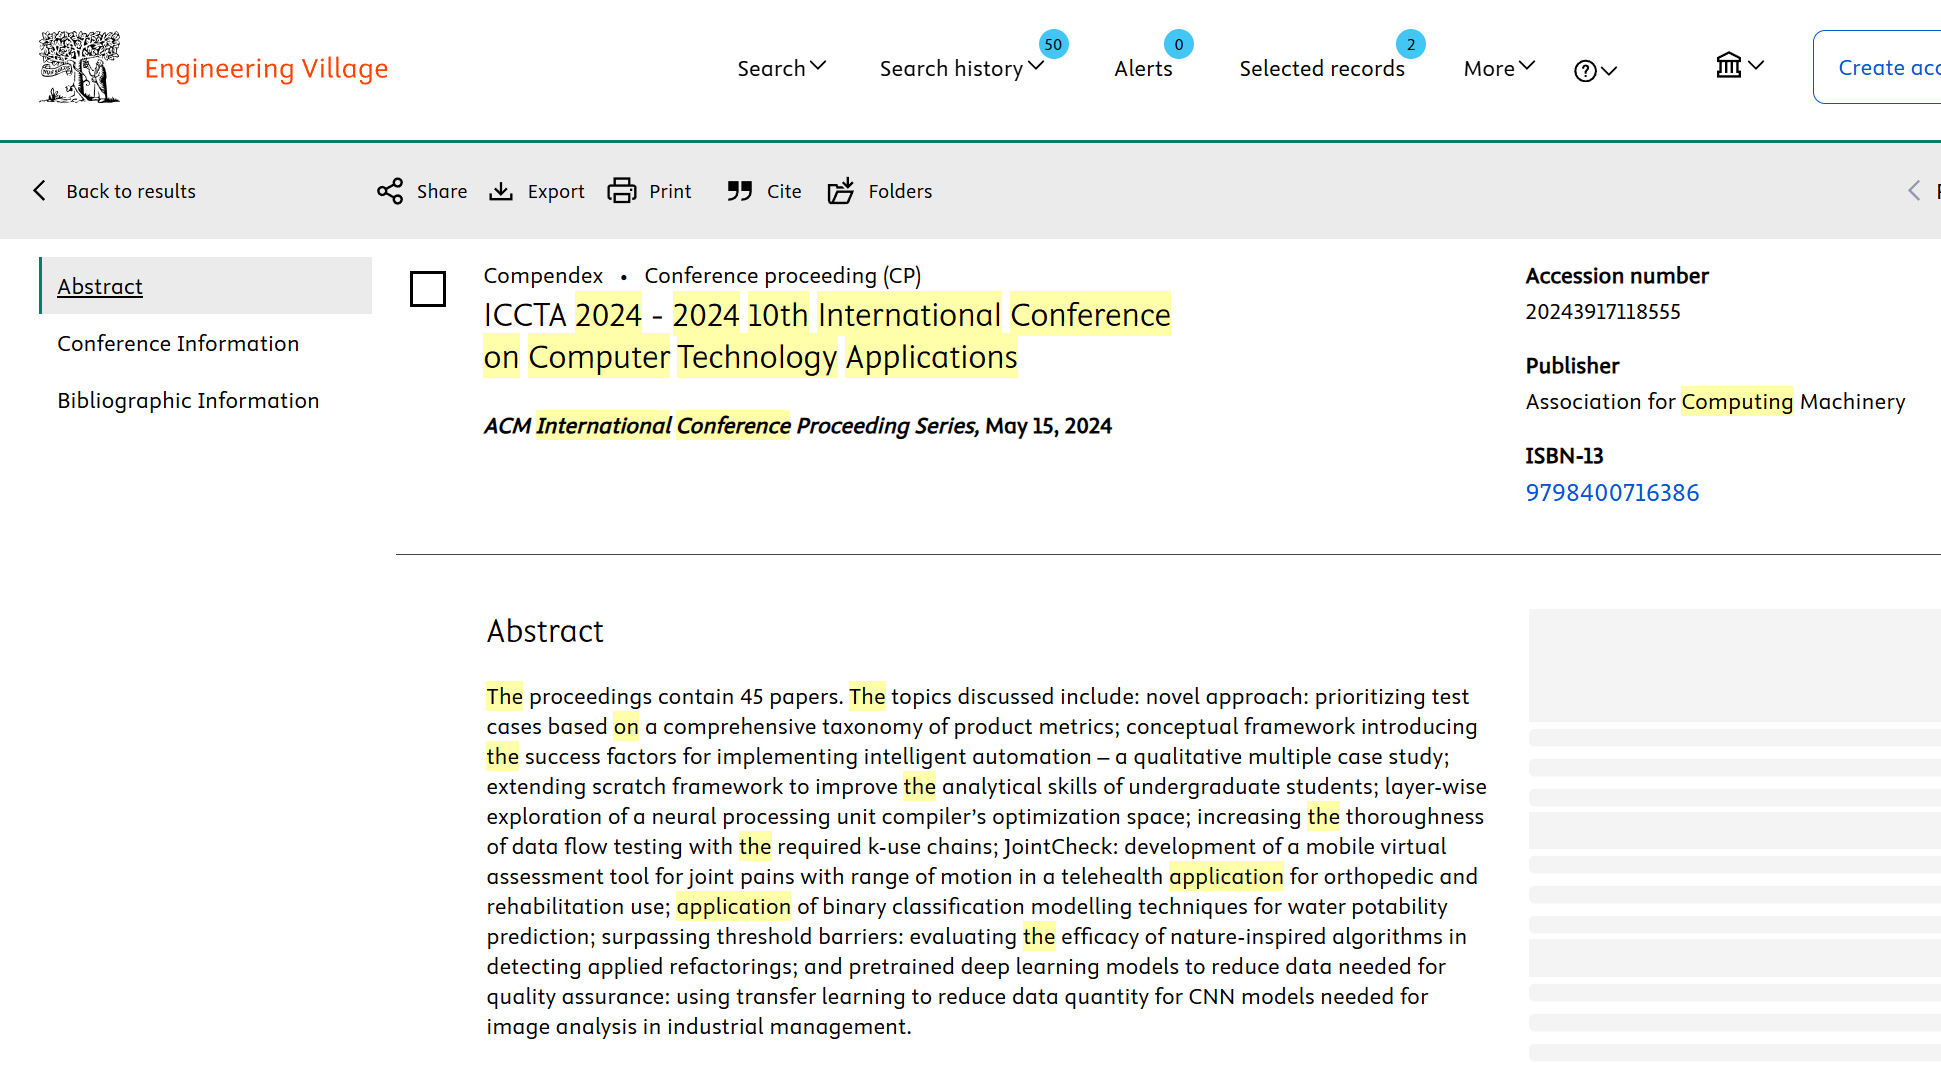The height and width of the screenshot is (1081, 1941).
Task: Open the ISBN-13 9798400716386 link
Action: 1612,492
